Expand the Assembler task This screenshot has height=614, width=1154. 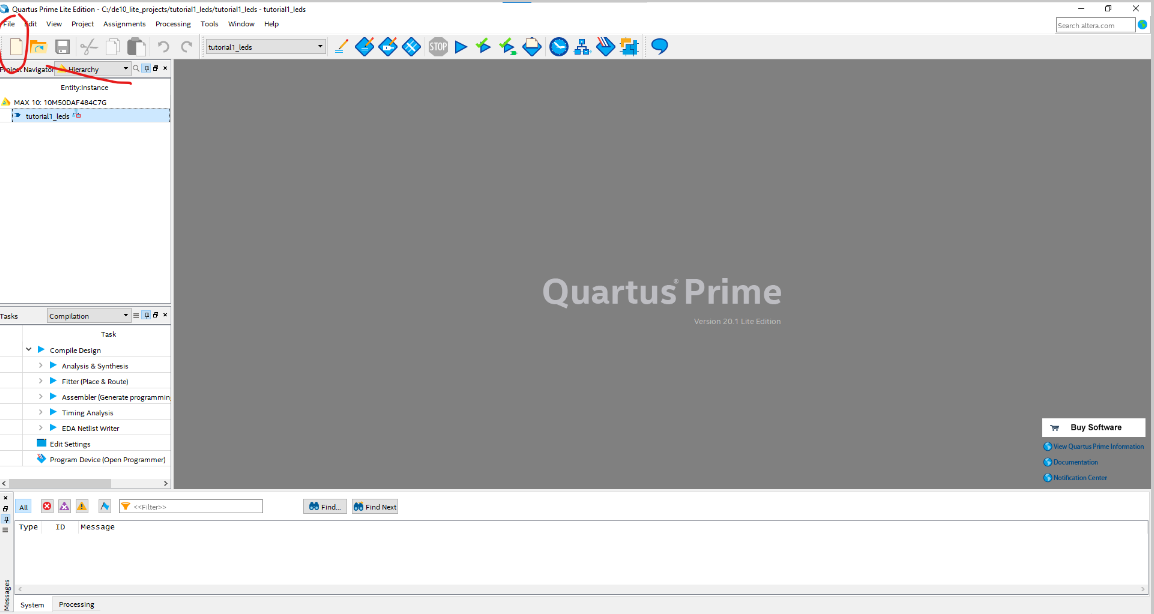point(40,397)
